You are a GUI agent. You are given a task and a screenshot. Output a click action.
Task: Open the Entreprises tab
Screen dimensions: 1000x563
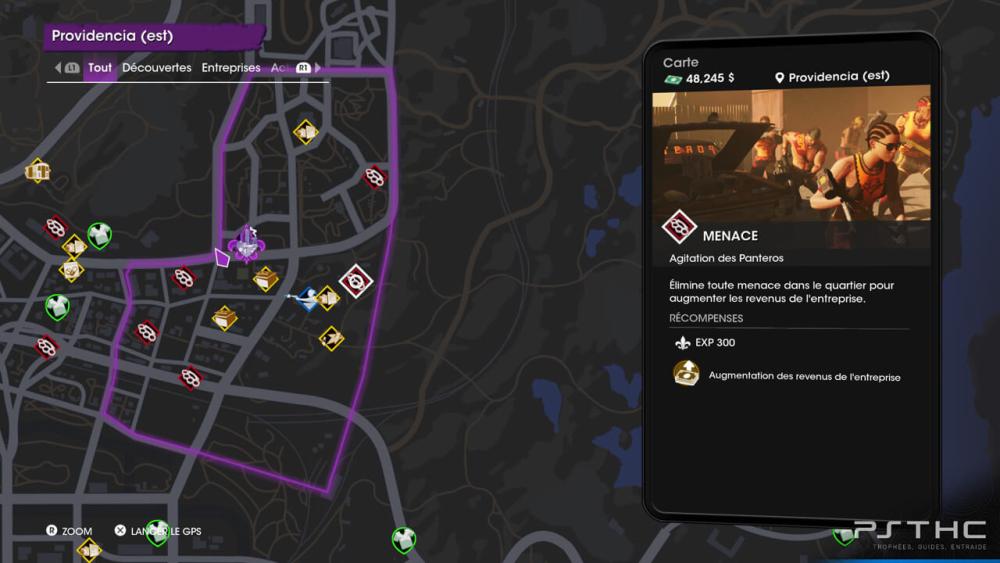231,68
